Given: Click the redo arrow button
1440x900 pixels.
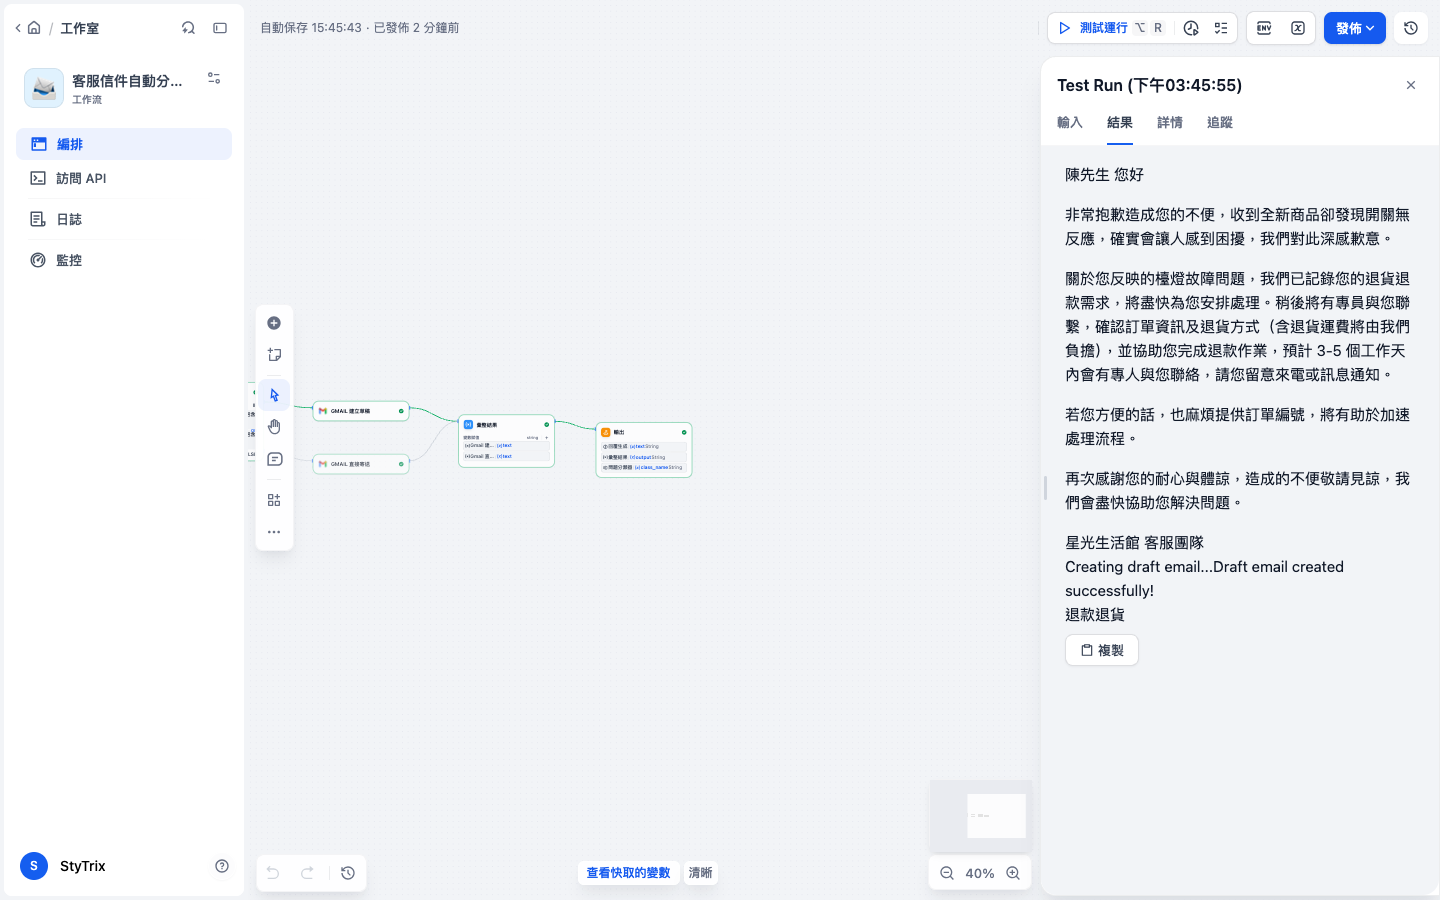Looking at the screenshot, I should 308,873.
